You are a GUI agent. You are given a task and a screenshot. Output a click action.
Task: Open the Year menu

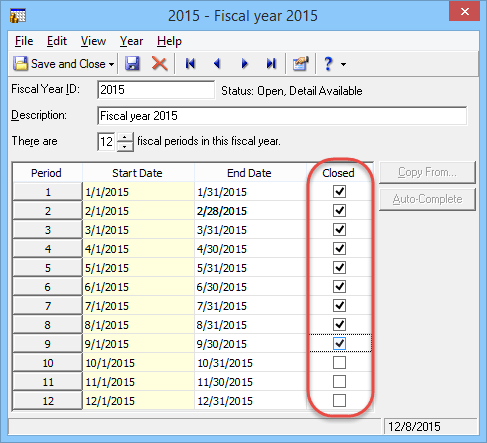131,41
